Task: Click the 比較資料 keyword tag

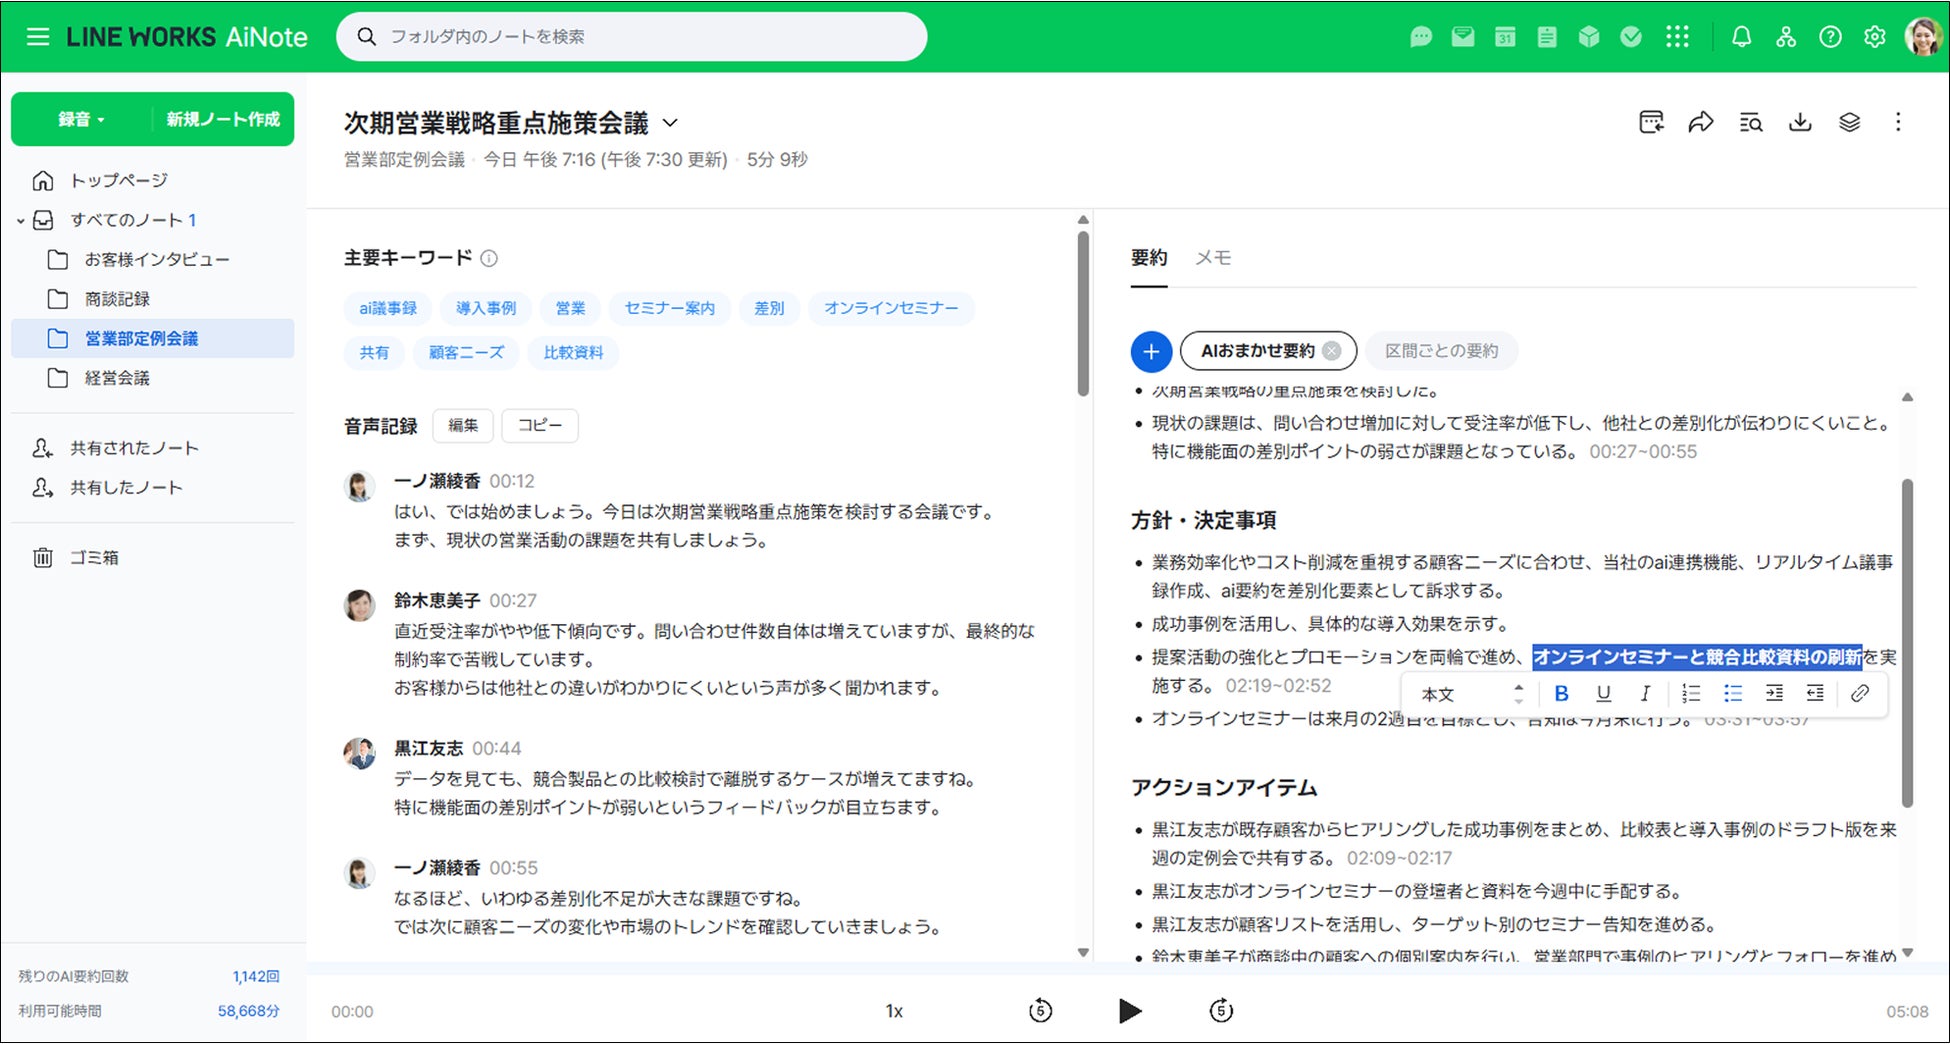Action: (573, 352)
